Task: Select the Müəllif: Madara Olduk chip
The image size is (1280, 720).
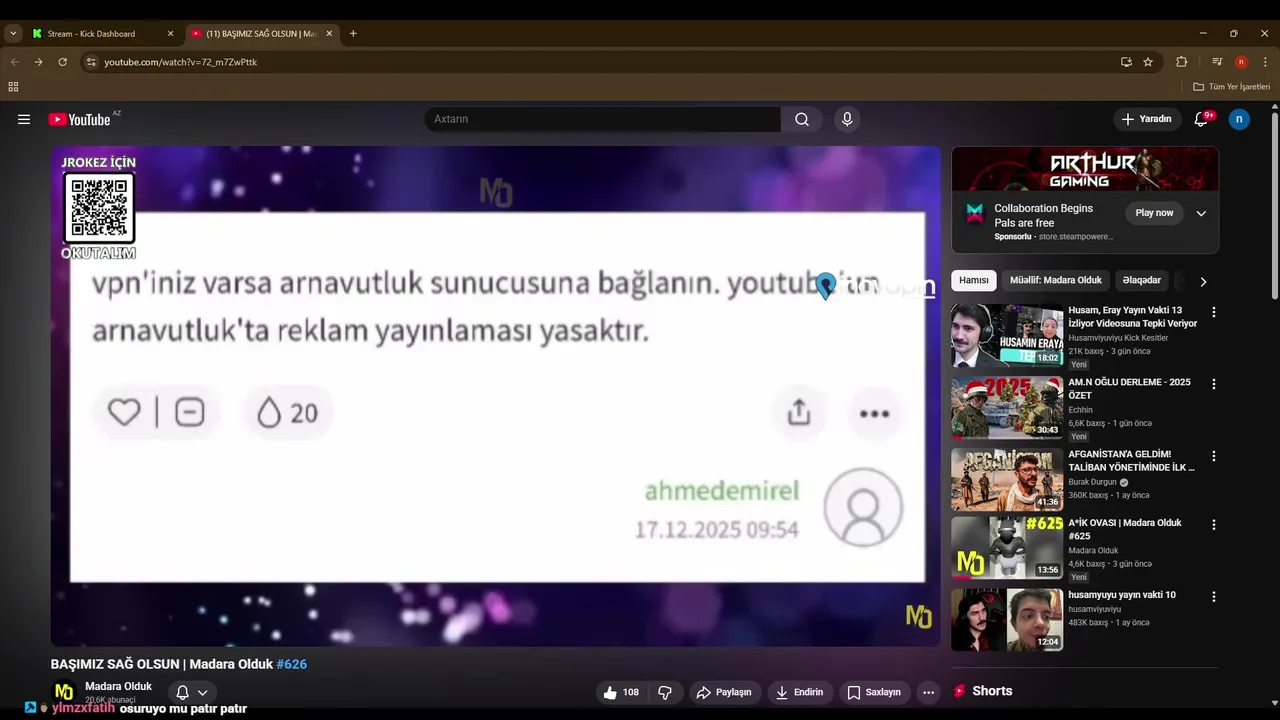Action: tap(1055, 281)
